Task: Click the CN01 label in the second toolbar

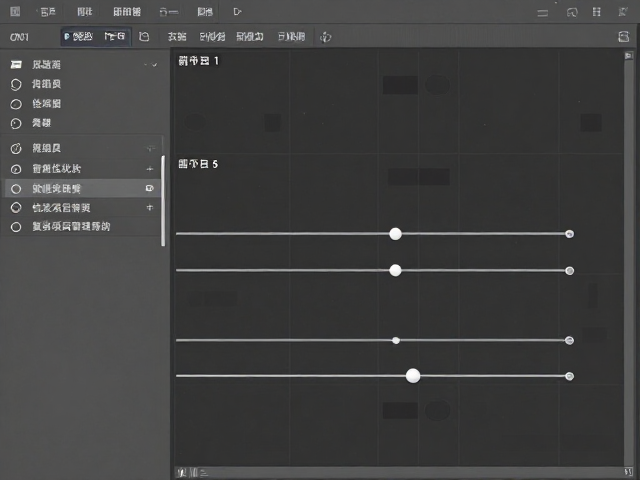Action: [19, 37]
